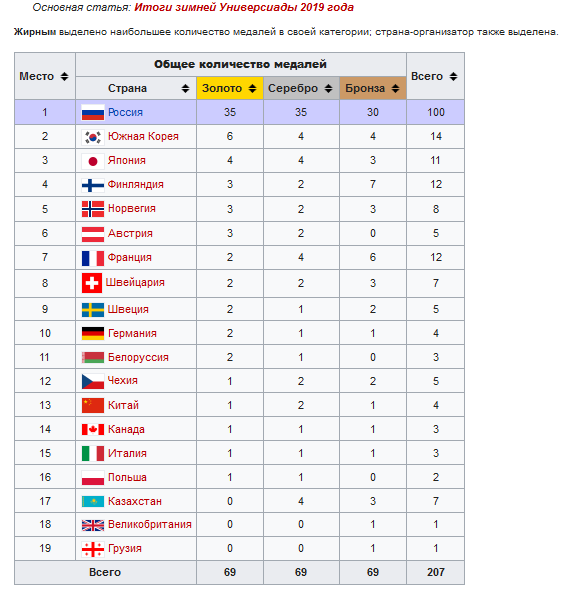This screenshot has height=615, width=562.
Task: Open the Польша link
Action: point(127,477)
